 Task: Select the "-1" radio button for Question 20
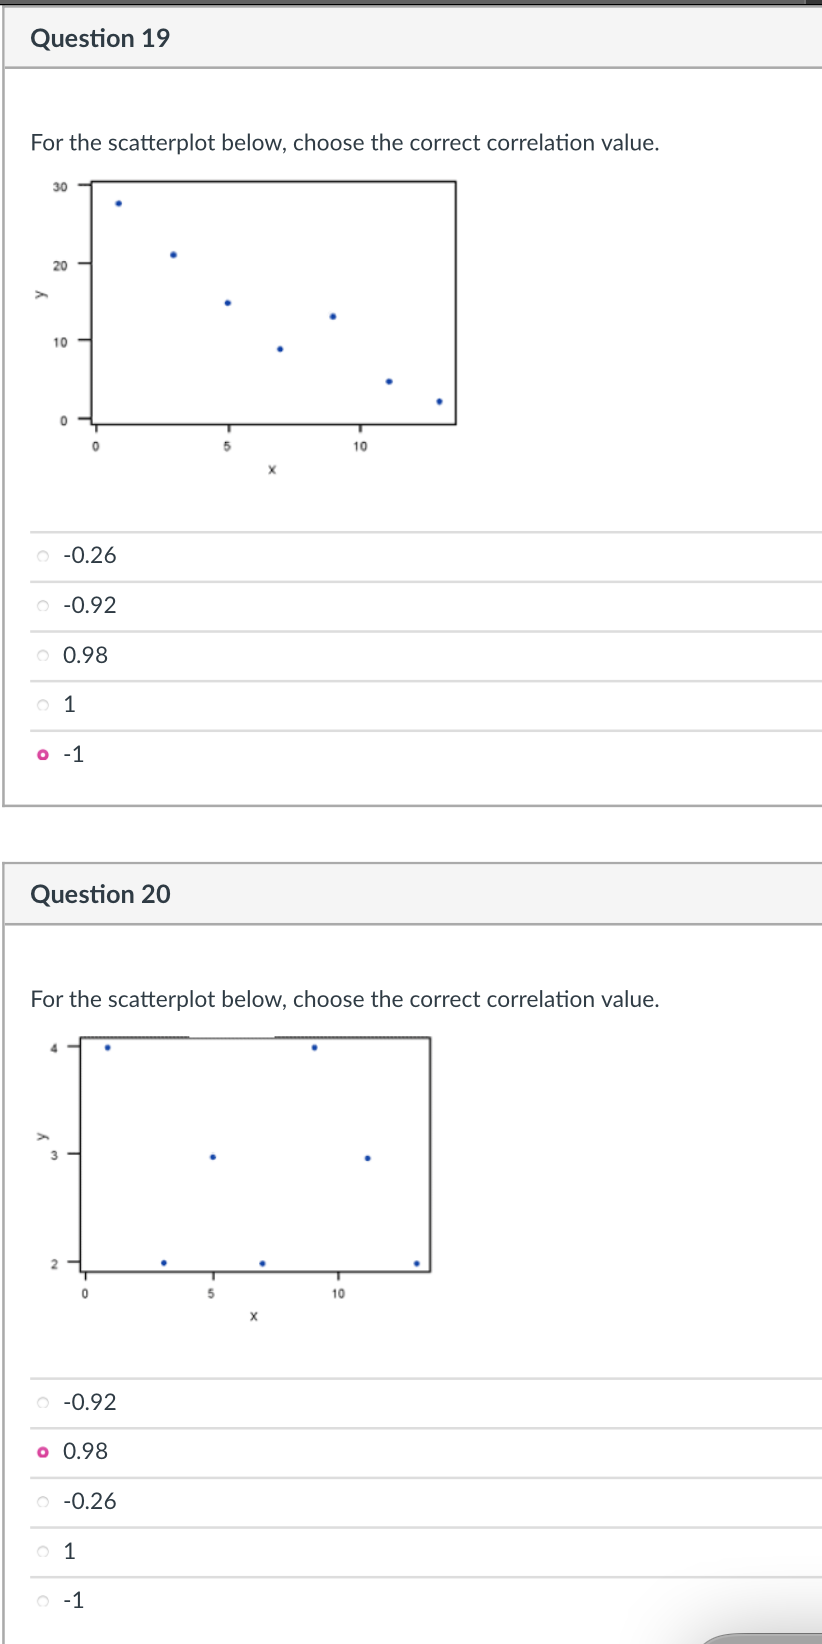[43, 1600]
